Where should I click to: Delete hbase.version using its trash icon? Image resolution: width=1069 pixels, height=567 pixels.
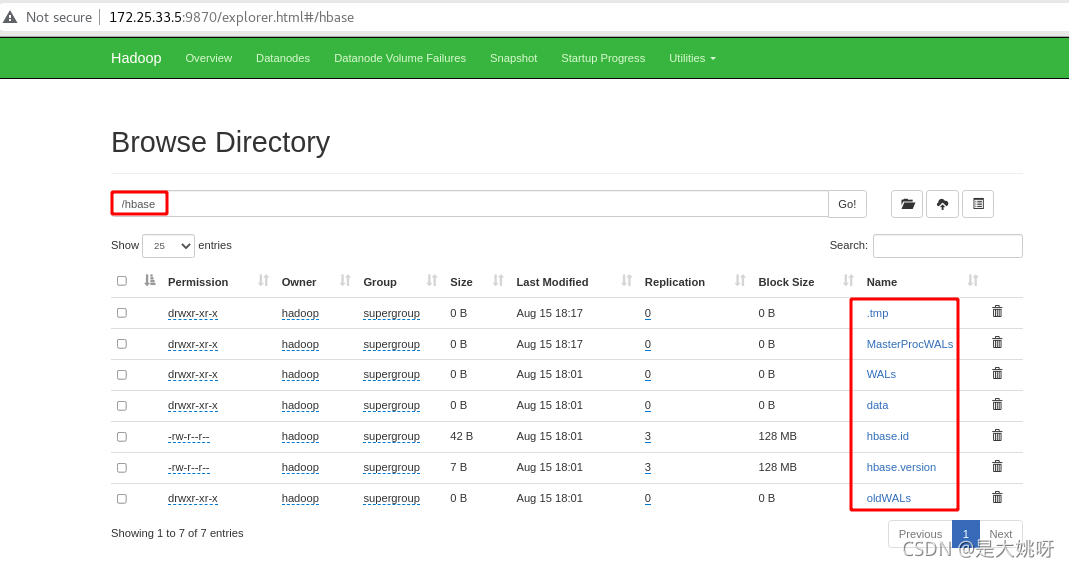click(x=997, y=466)
